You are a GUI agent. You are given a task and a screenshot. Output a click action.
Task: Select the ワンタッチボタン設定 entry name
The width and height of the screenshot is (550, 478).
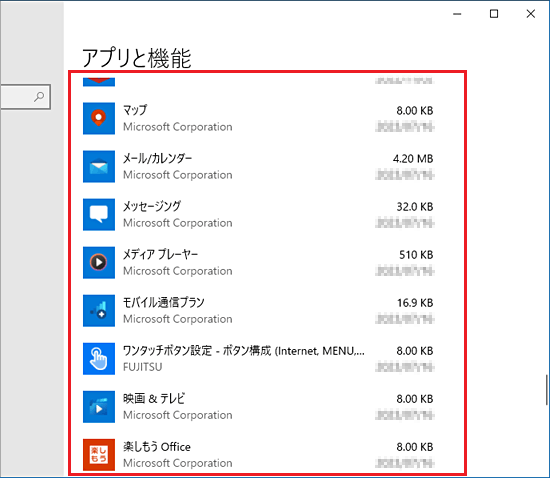244,351
